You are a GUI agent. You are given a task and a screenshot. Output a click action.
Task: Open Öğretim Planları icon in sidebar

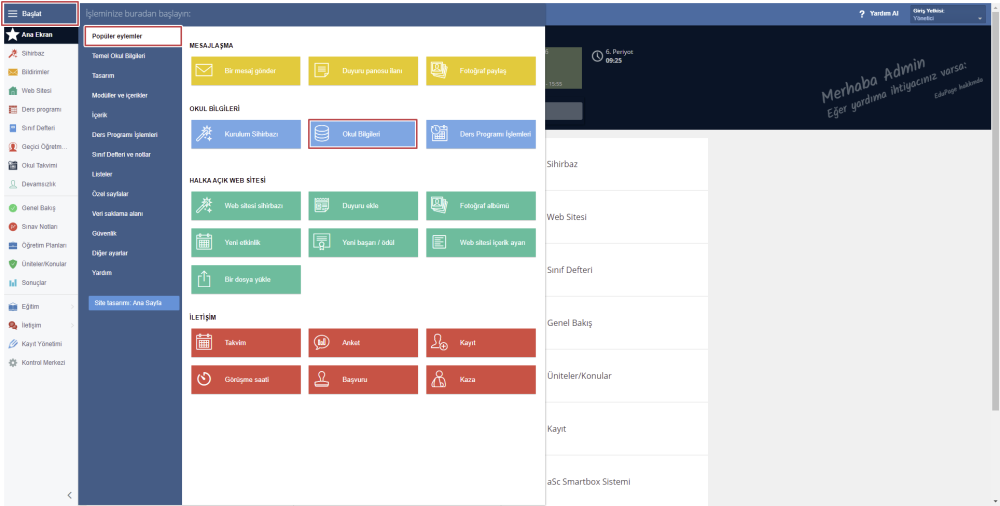point(13,245)
